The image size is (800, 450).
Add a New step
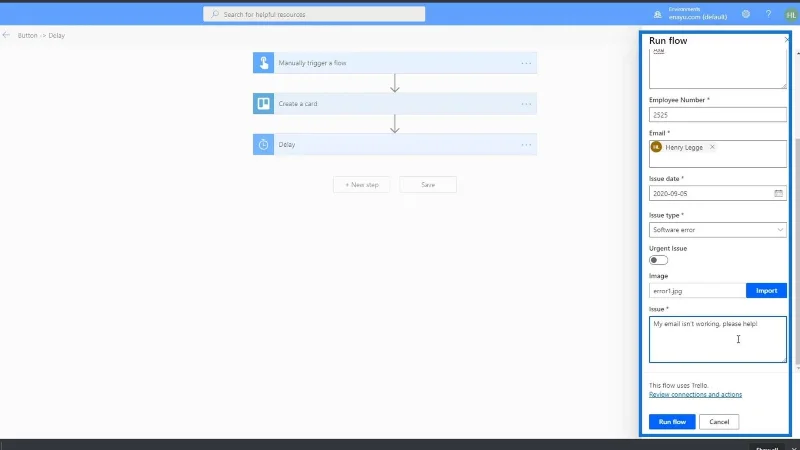tap(362, 185)
